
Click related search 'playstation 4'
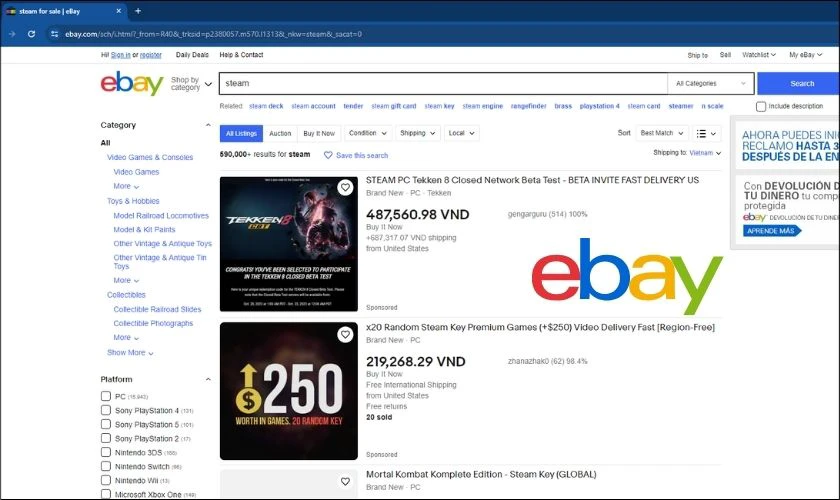[x=599, y=106]
